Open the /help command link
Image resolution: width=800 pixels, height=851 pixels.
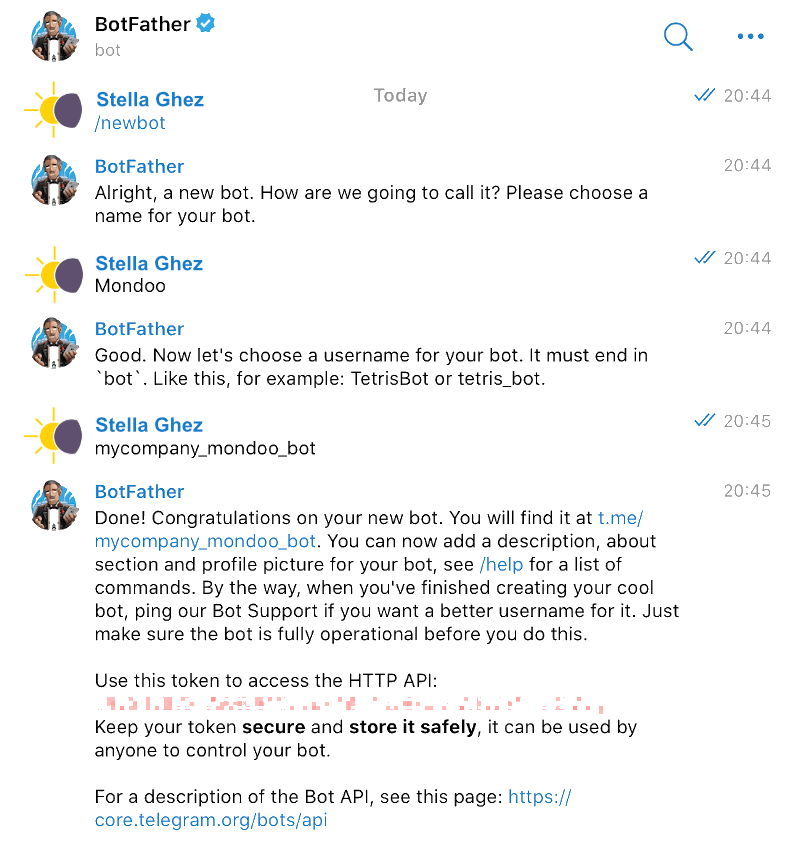[x=501, y=564]
